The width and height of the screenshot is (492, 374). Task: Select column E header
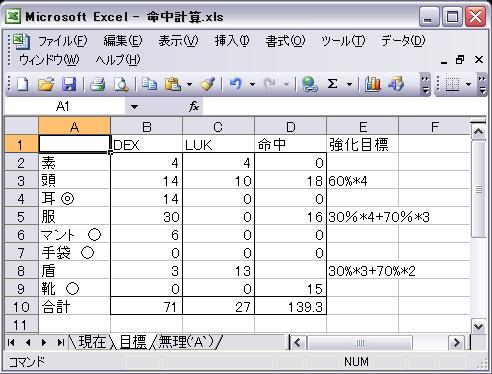tap(363, 127)
